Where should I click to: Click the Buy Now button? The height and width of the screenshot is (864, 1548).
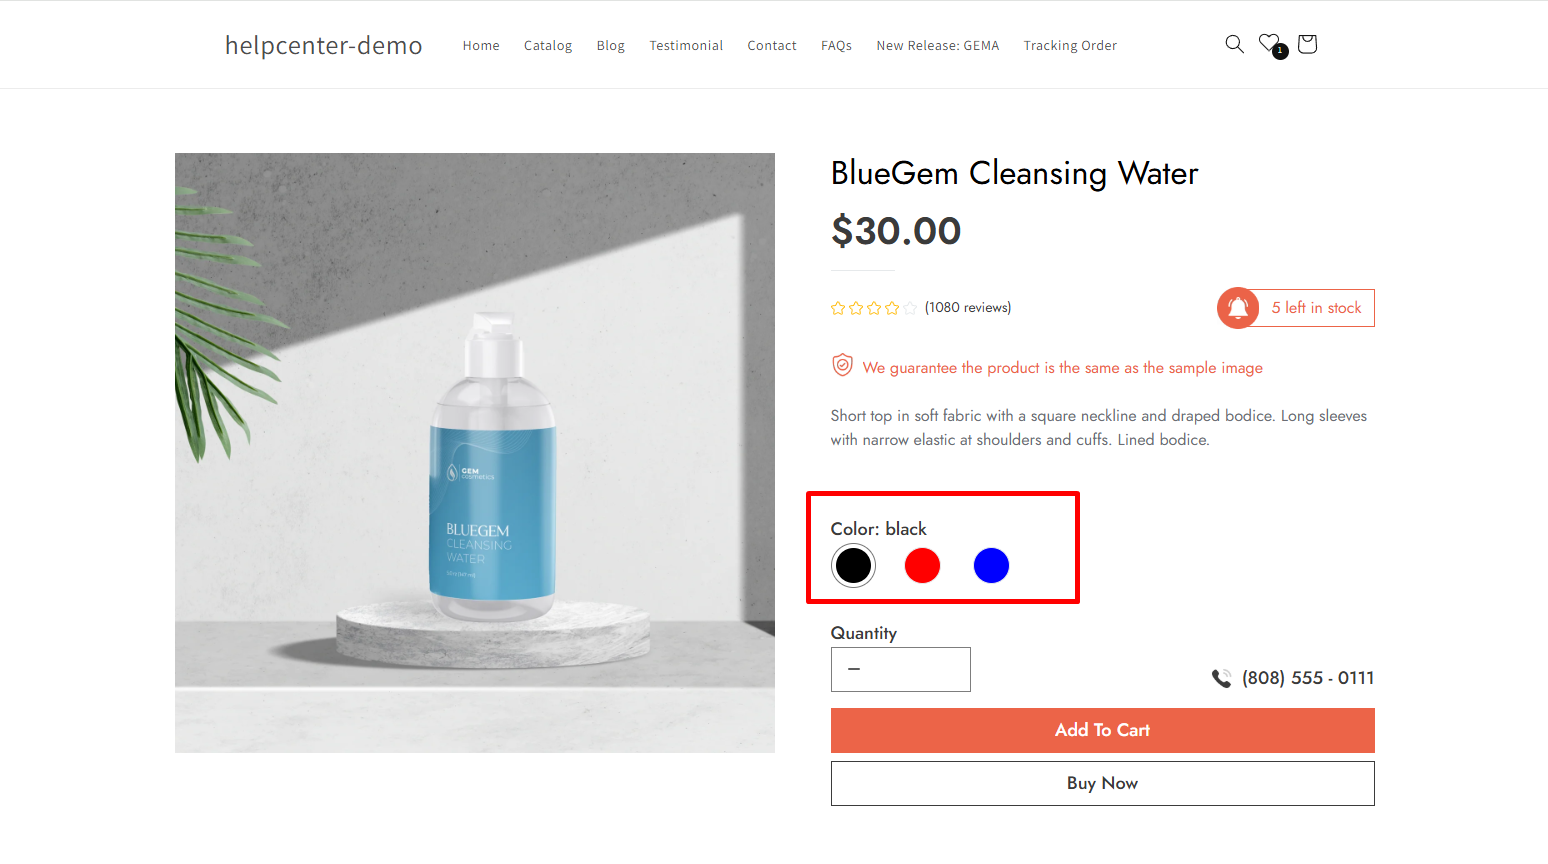tap(1102, 784)
